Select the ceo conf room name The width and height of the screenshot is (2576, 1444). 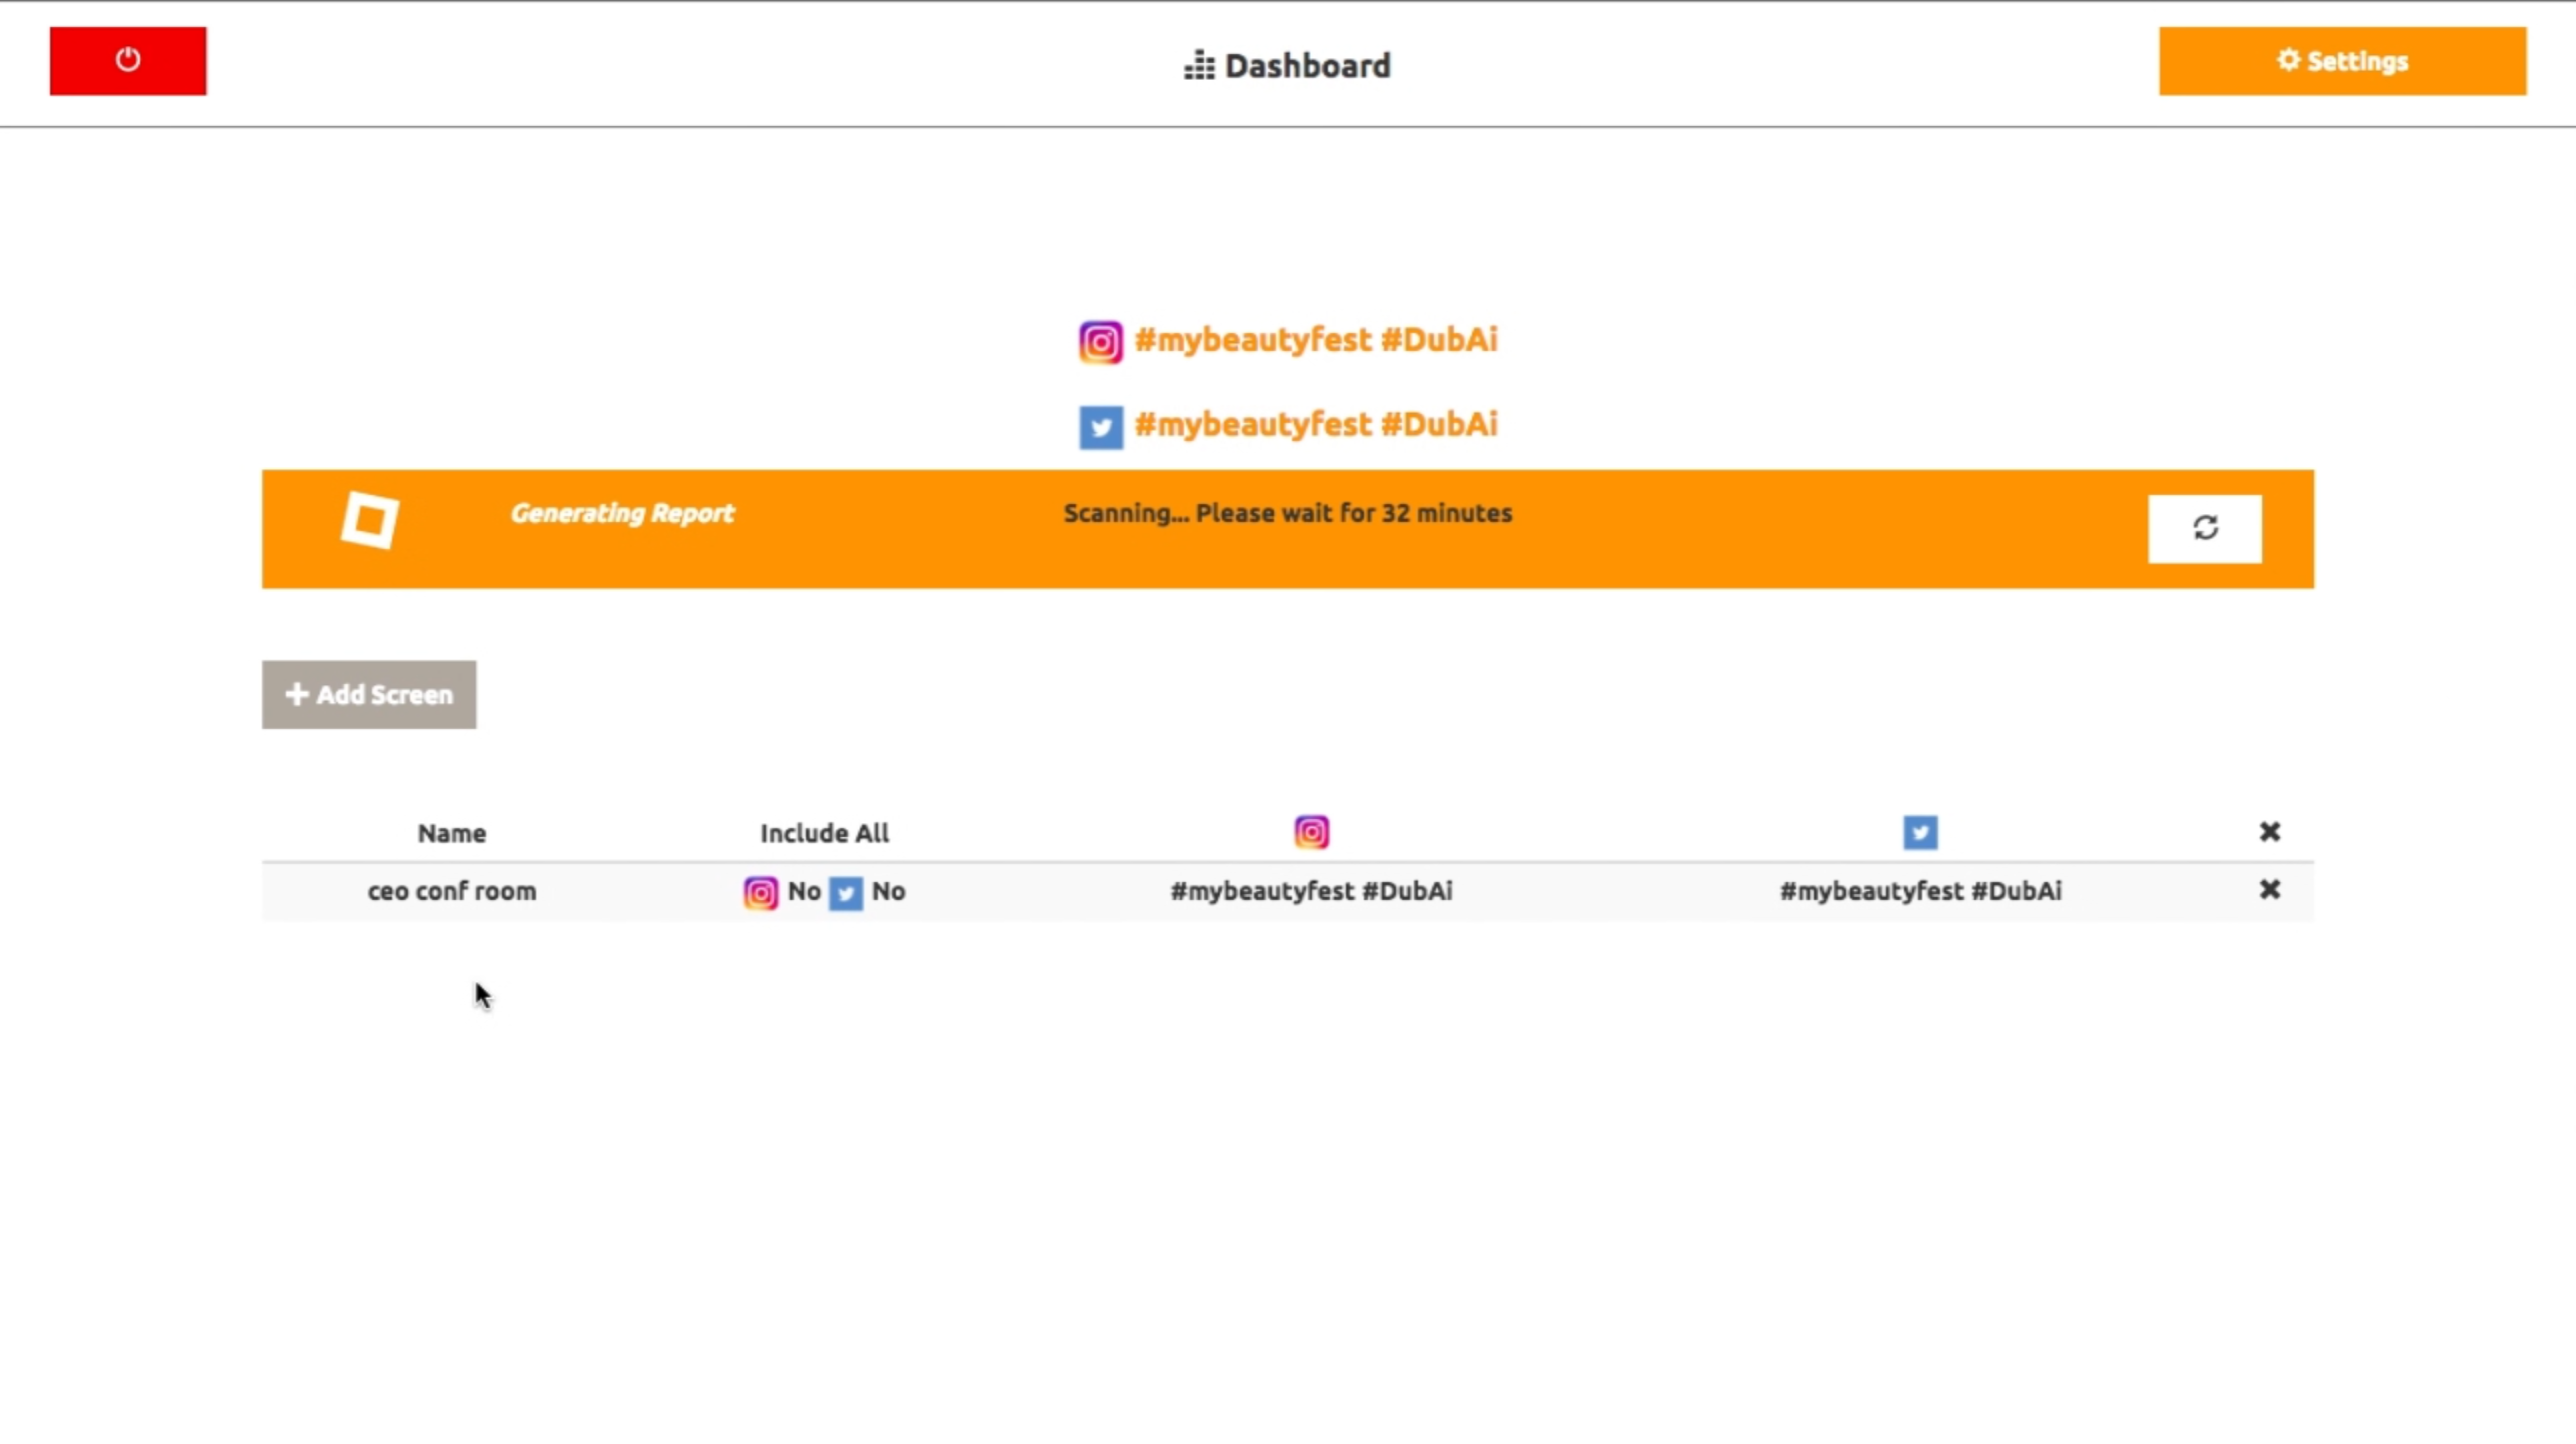tap(451, 891)
